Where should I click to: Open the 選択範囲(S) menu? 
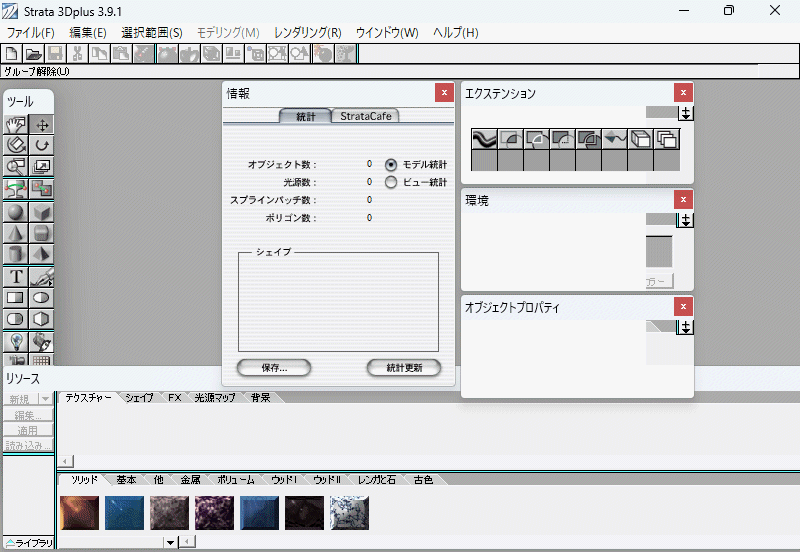(x=152, y=33)
